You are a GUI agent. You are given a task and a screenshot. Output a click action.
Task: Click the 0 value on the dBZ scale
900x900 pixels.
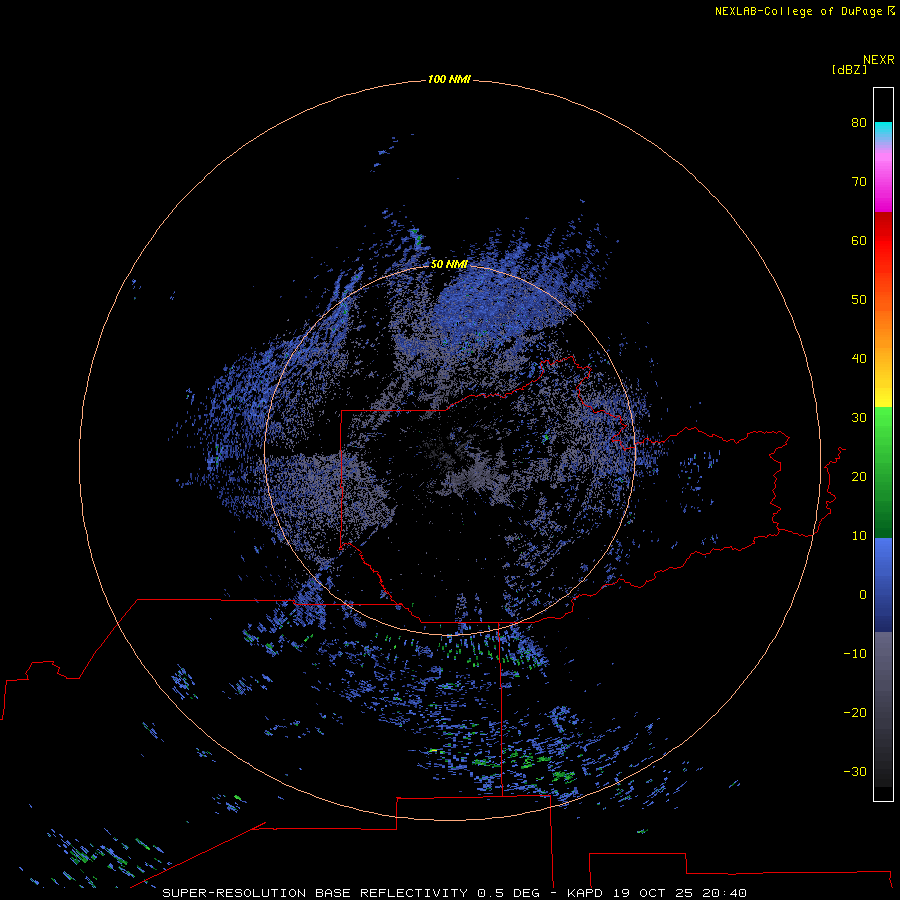pos(863,595)
